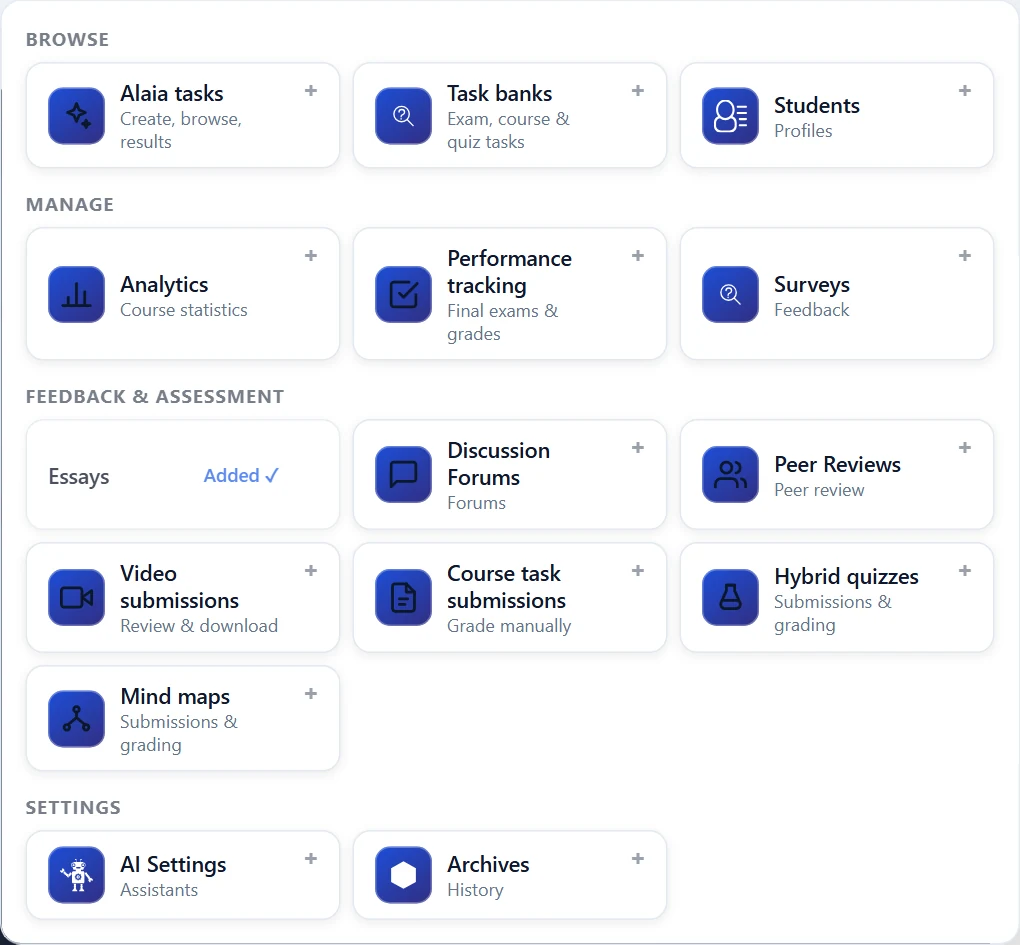Click the AI Settings robot icon

pos(76,875)
